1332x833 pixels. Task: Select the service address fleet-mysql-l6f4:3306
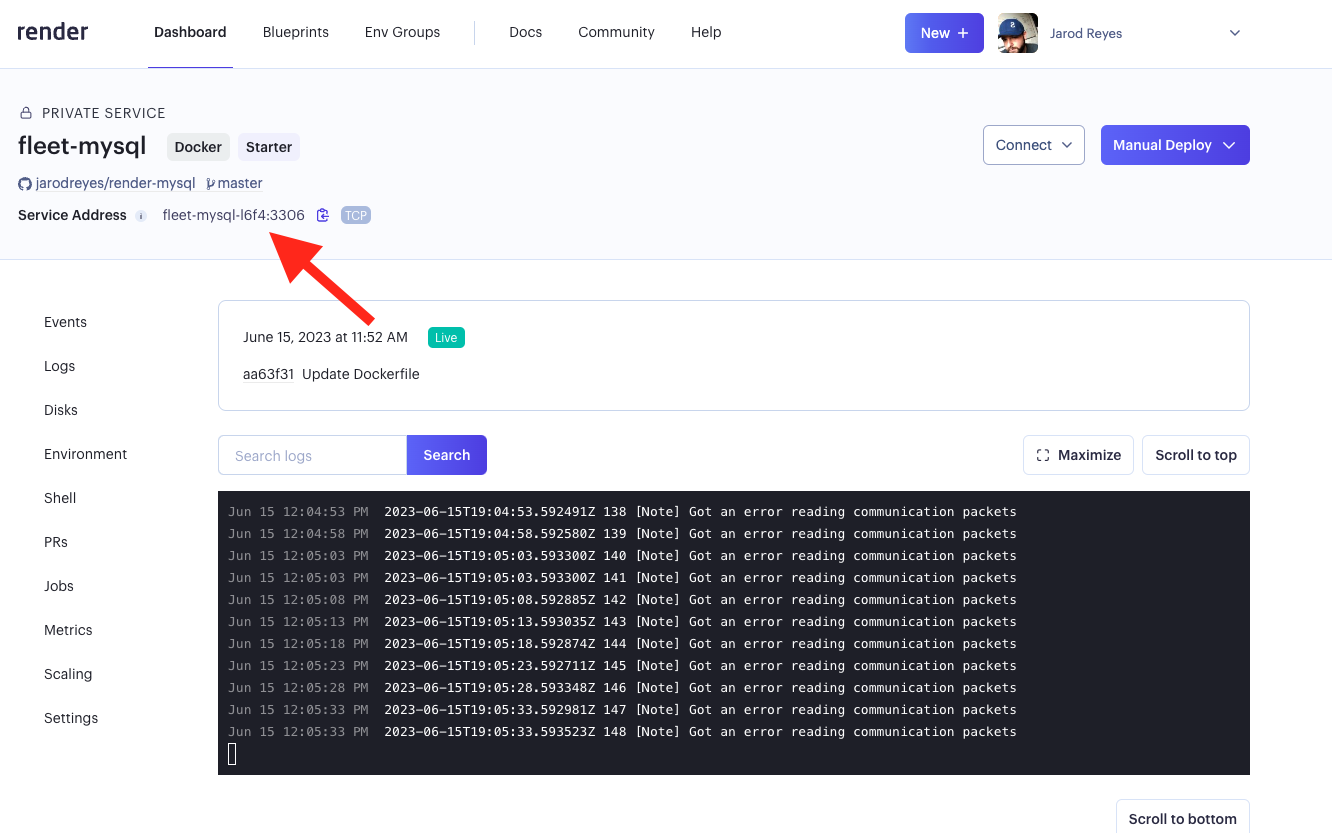click(x=234, y=215)
